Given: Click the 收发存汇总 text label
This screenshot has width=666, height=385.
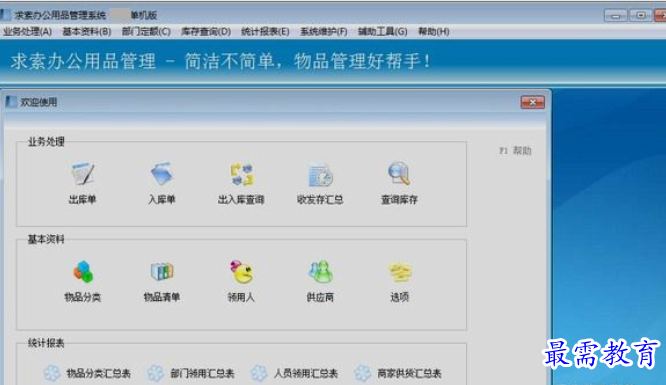Looking at the screenshot, I should (320, 199).
